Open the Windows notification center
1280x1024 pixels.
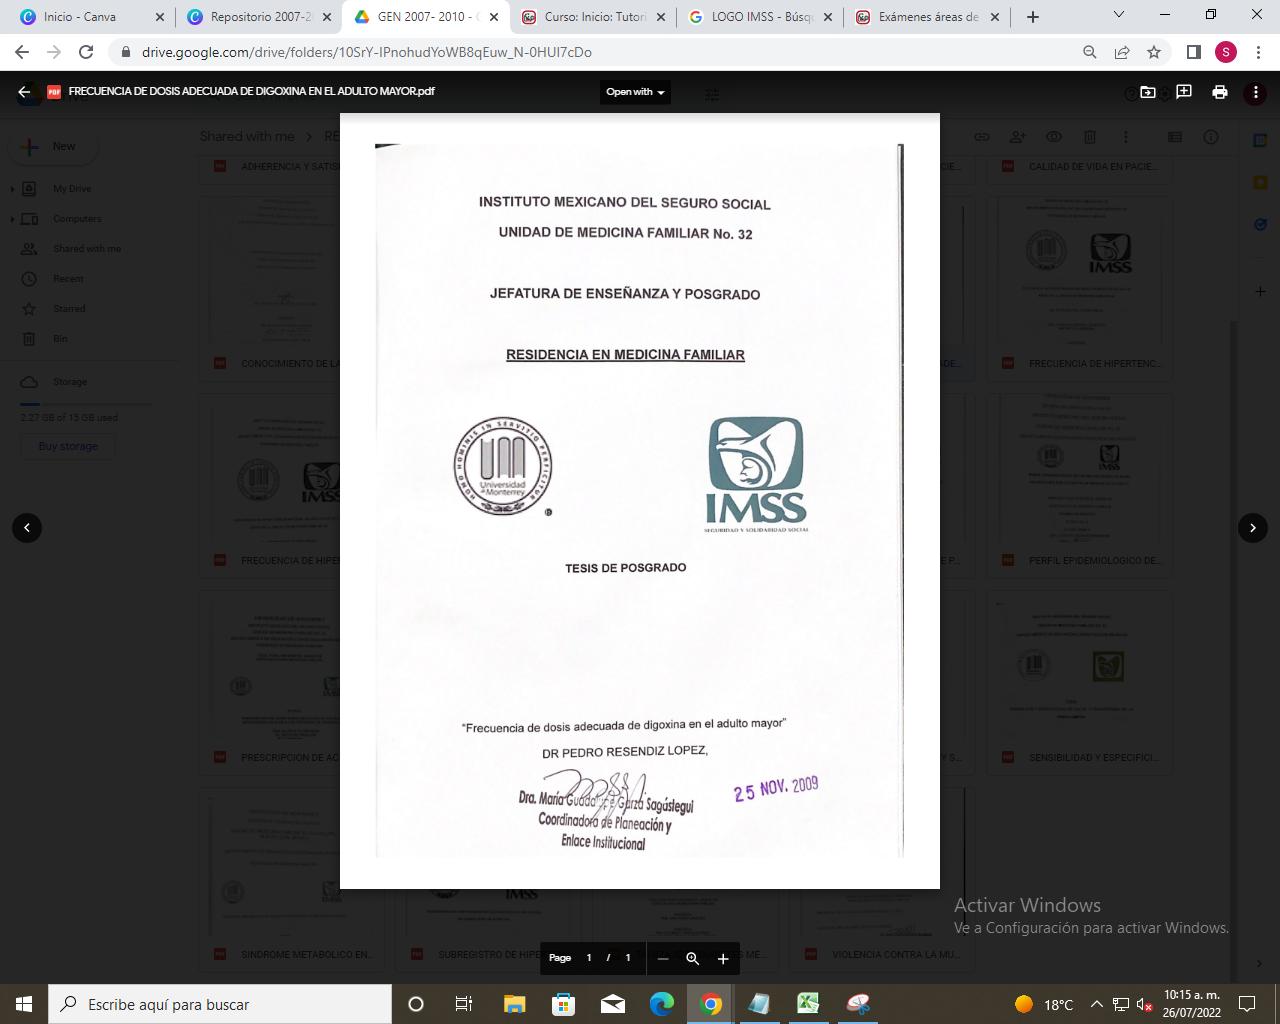(x=1247, y=1004)
